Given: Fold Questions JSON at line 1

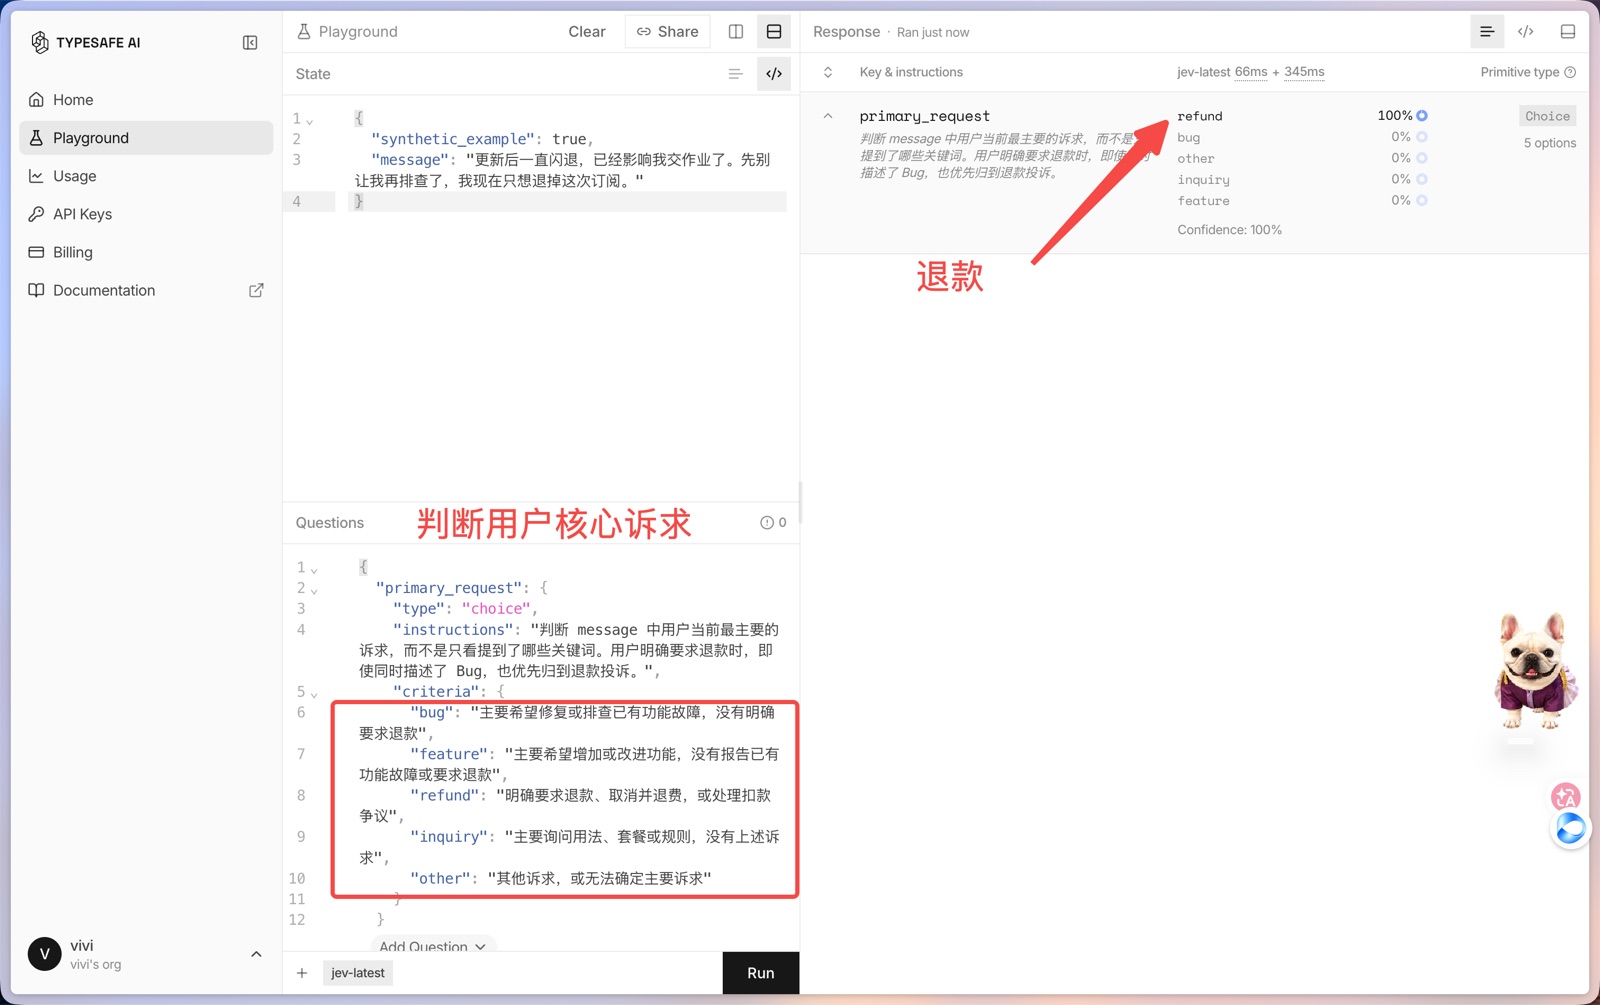Looking at the screenshot, I should (314, 569).
